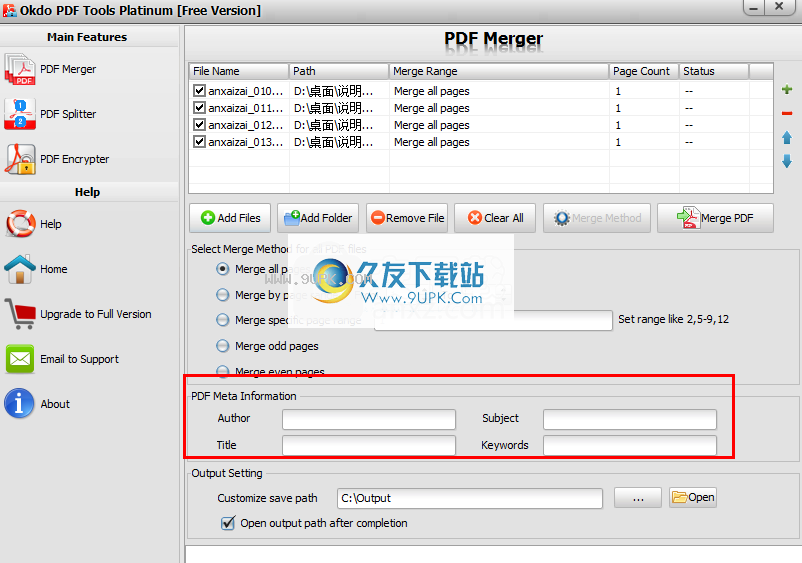Select the anxaizai_013 file name
The width and height of the screenshot is (802, 563).
coord(246,142)
